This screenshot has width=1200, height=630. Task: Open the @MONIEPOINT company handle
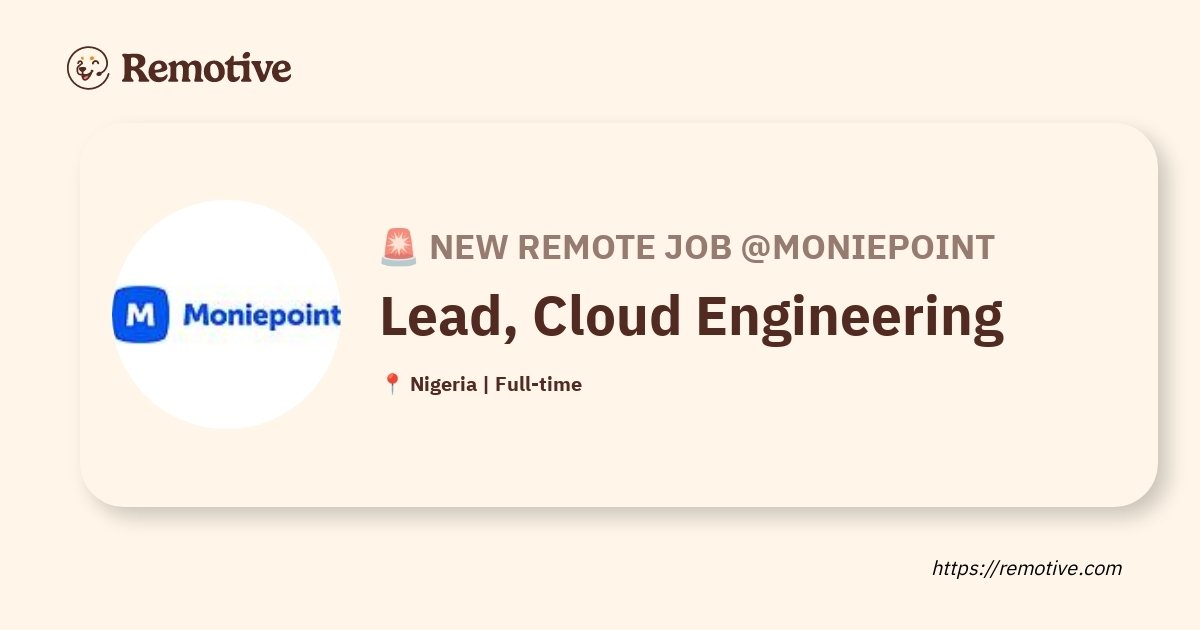point(867,247)
